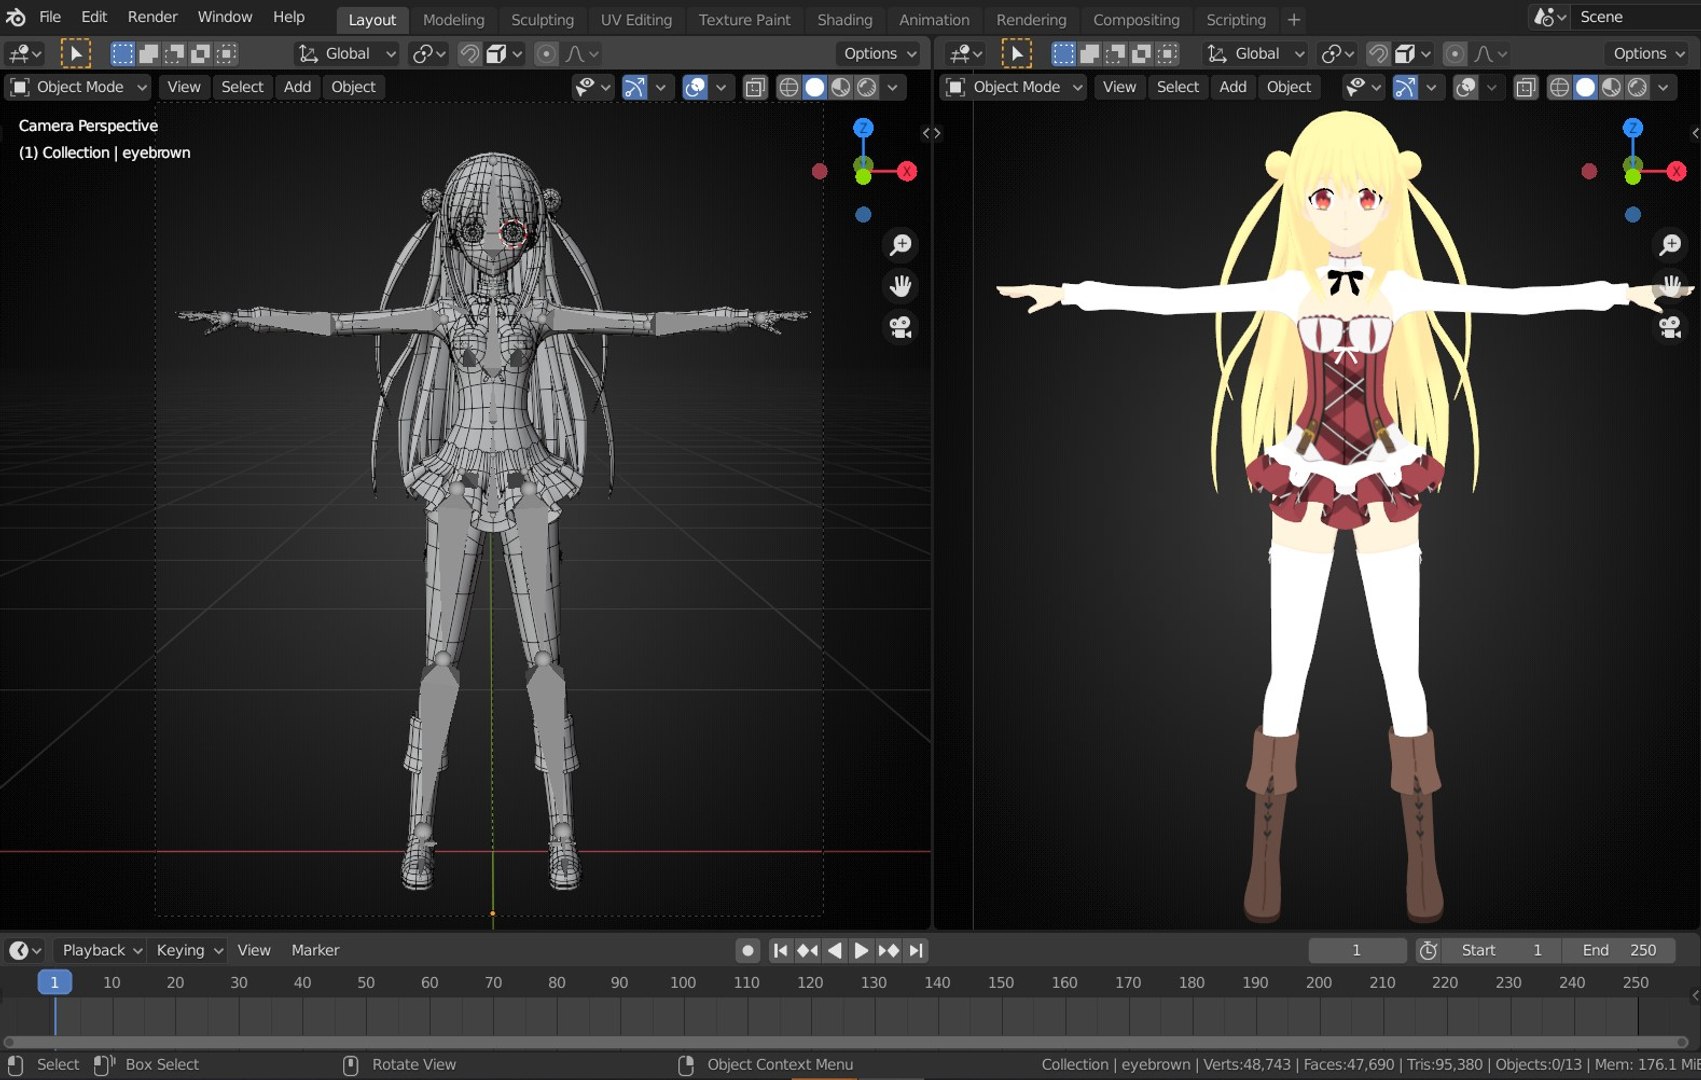Jump to previous keyframe
This screenshot has width=1701, height=1080.
click(807, 950)
